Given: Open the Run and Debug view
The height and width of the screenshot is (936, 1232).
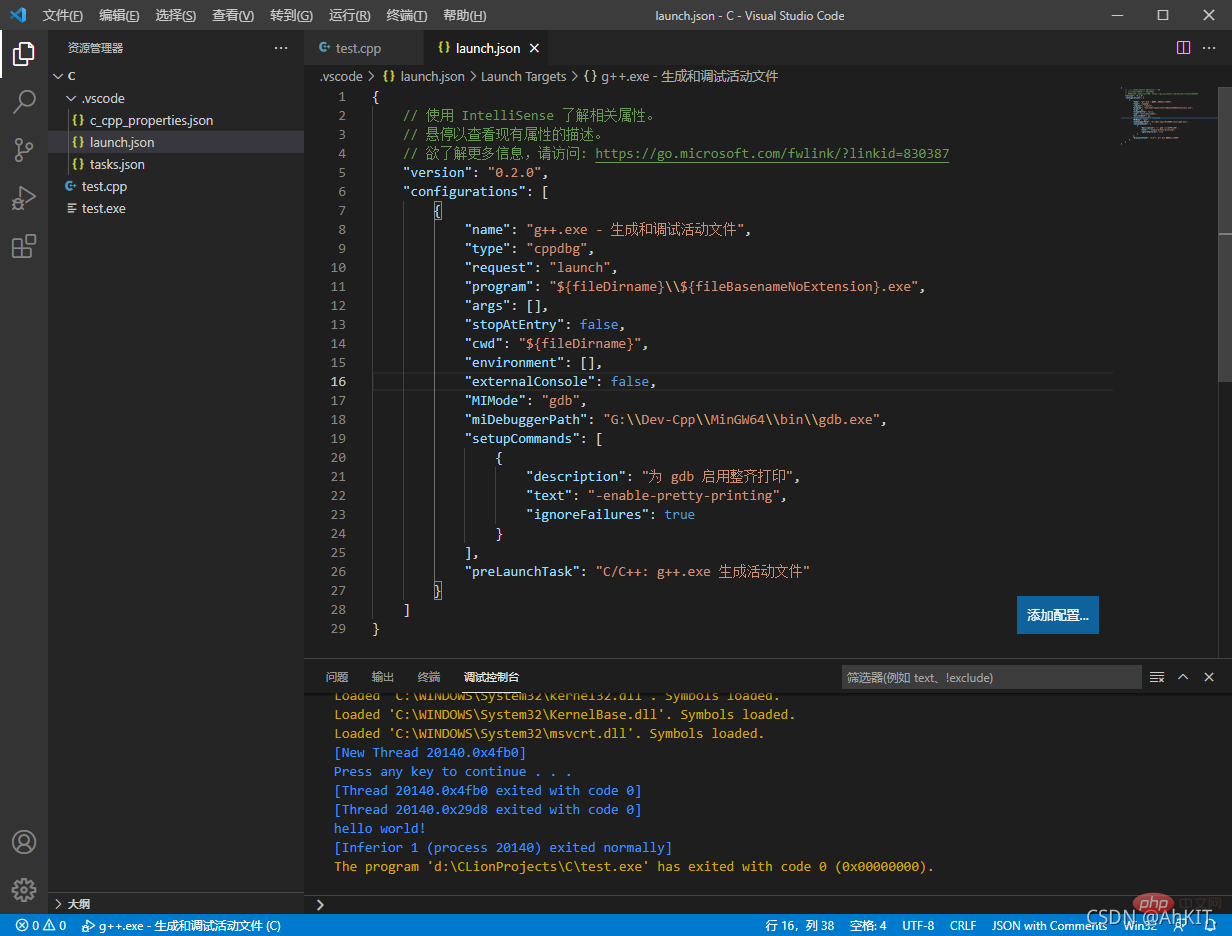Looking at the screenshot, I should (x=24, y=198).
